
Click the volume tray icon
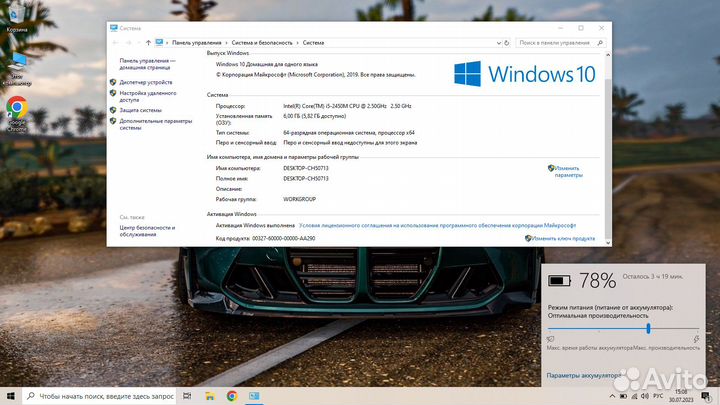(645, 396)
